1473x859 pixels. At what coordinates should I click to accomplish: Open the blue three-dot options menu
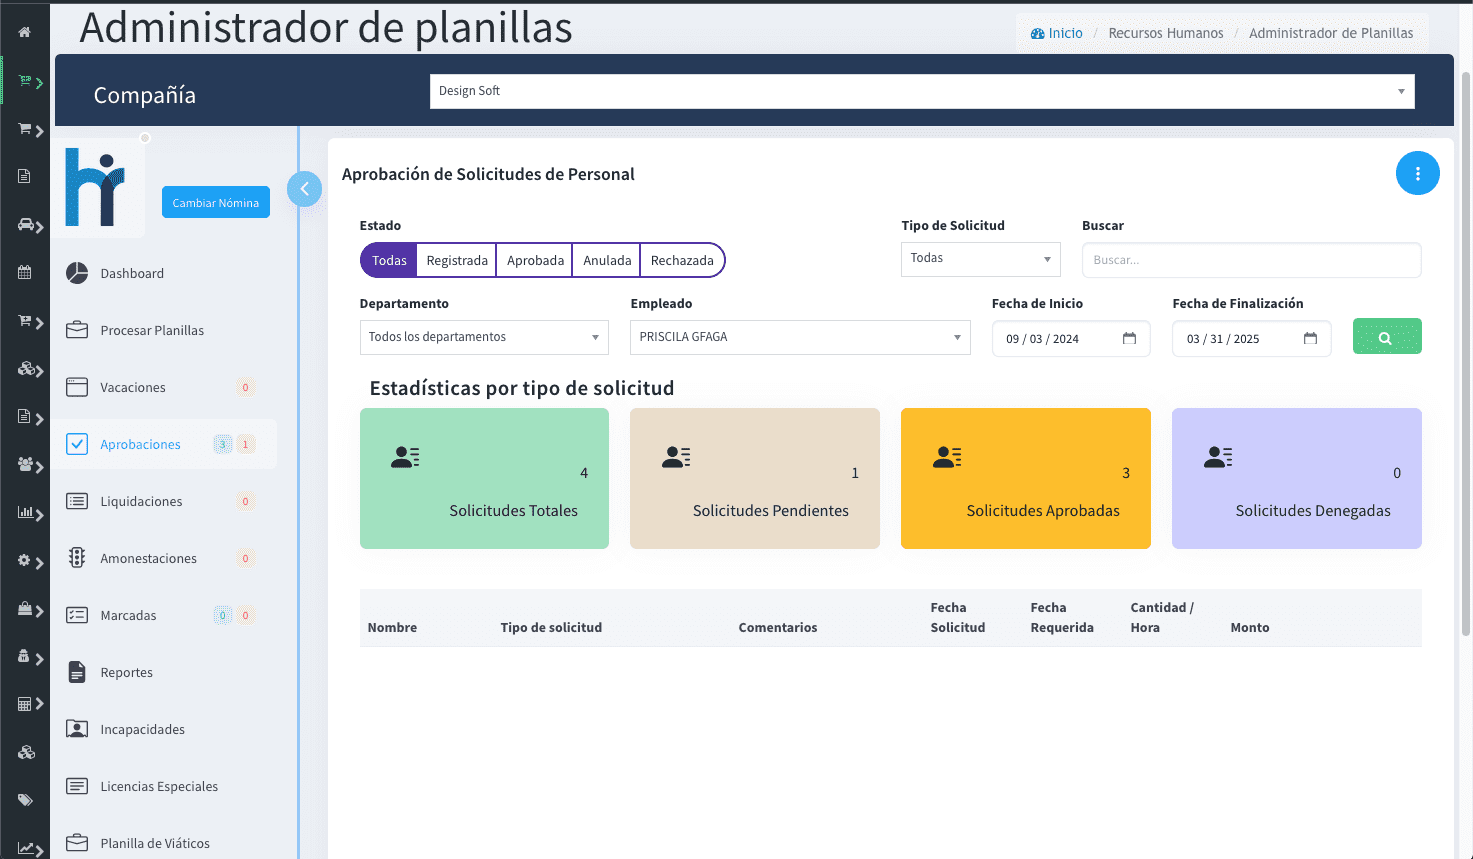(1417, 173)
